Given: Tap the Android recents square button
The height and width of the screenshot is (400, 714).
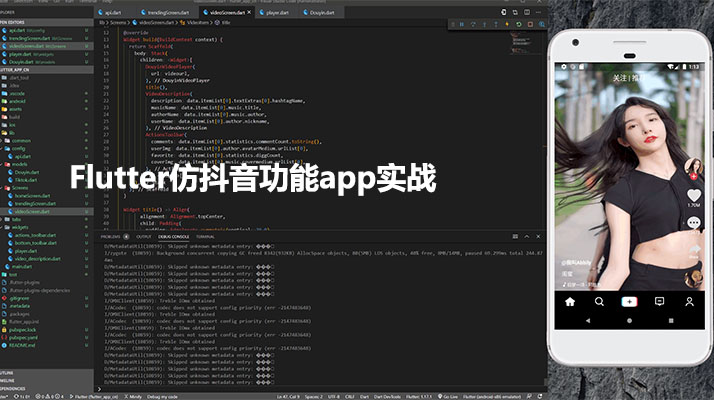Looking at the screenshot, I should (671, 321).
